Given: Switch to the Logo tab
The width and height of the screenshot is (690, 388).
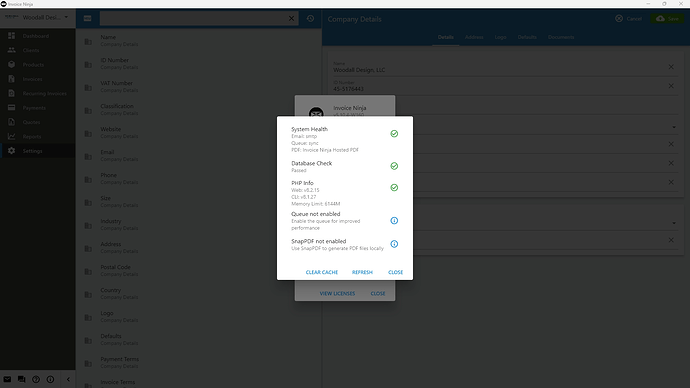Looking at the screenshot, I should [500, 37].
